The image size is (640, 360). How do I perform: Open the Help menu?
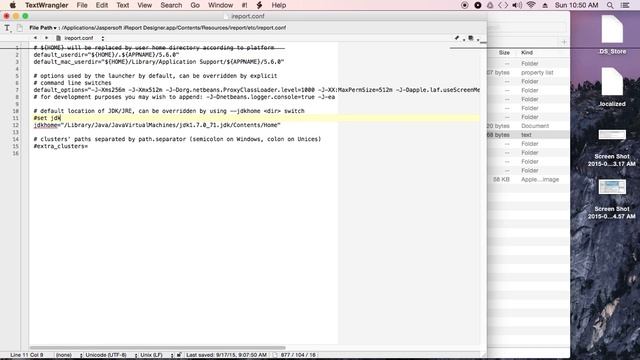(x=279, y=5)
